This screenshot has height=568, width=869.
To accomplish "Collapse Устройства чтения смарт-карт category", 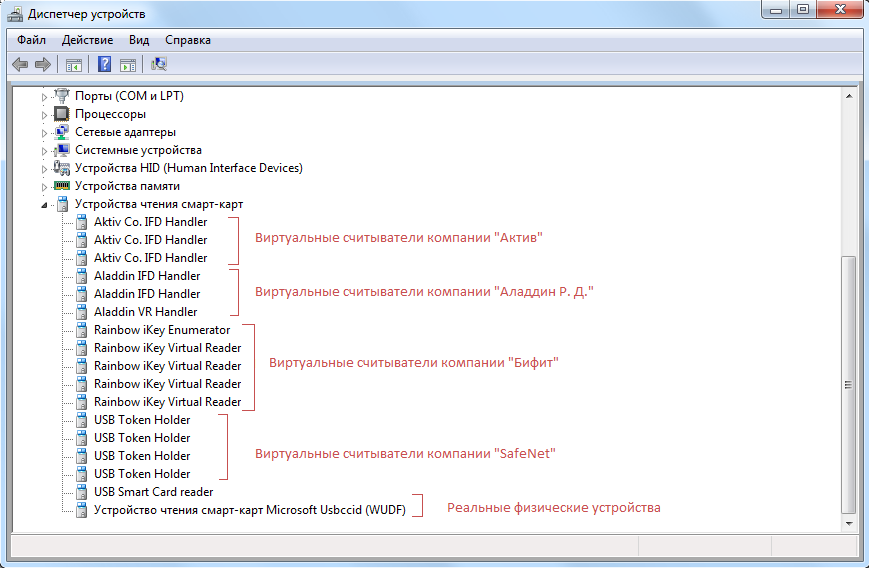I will [x=44, y=205].
